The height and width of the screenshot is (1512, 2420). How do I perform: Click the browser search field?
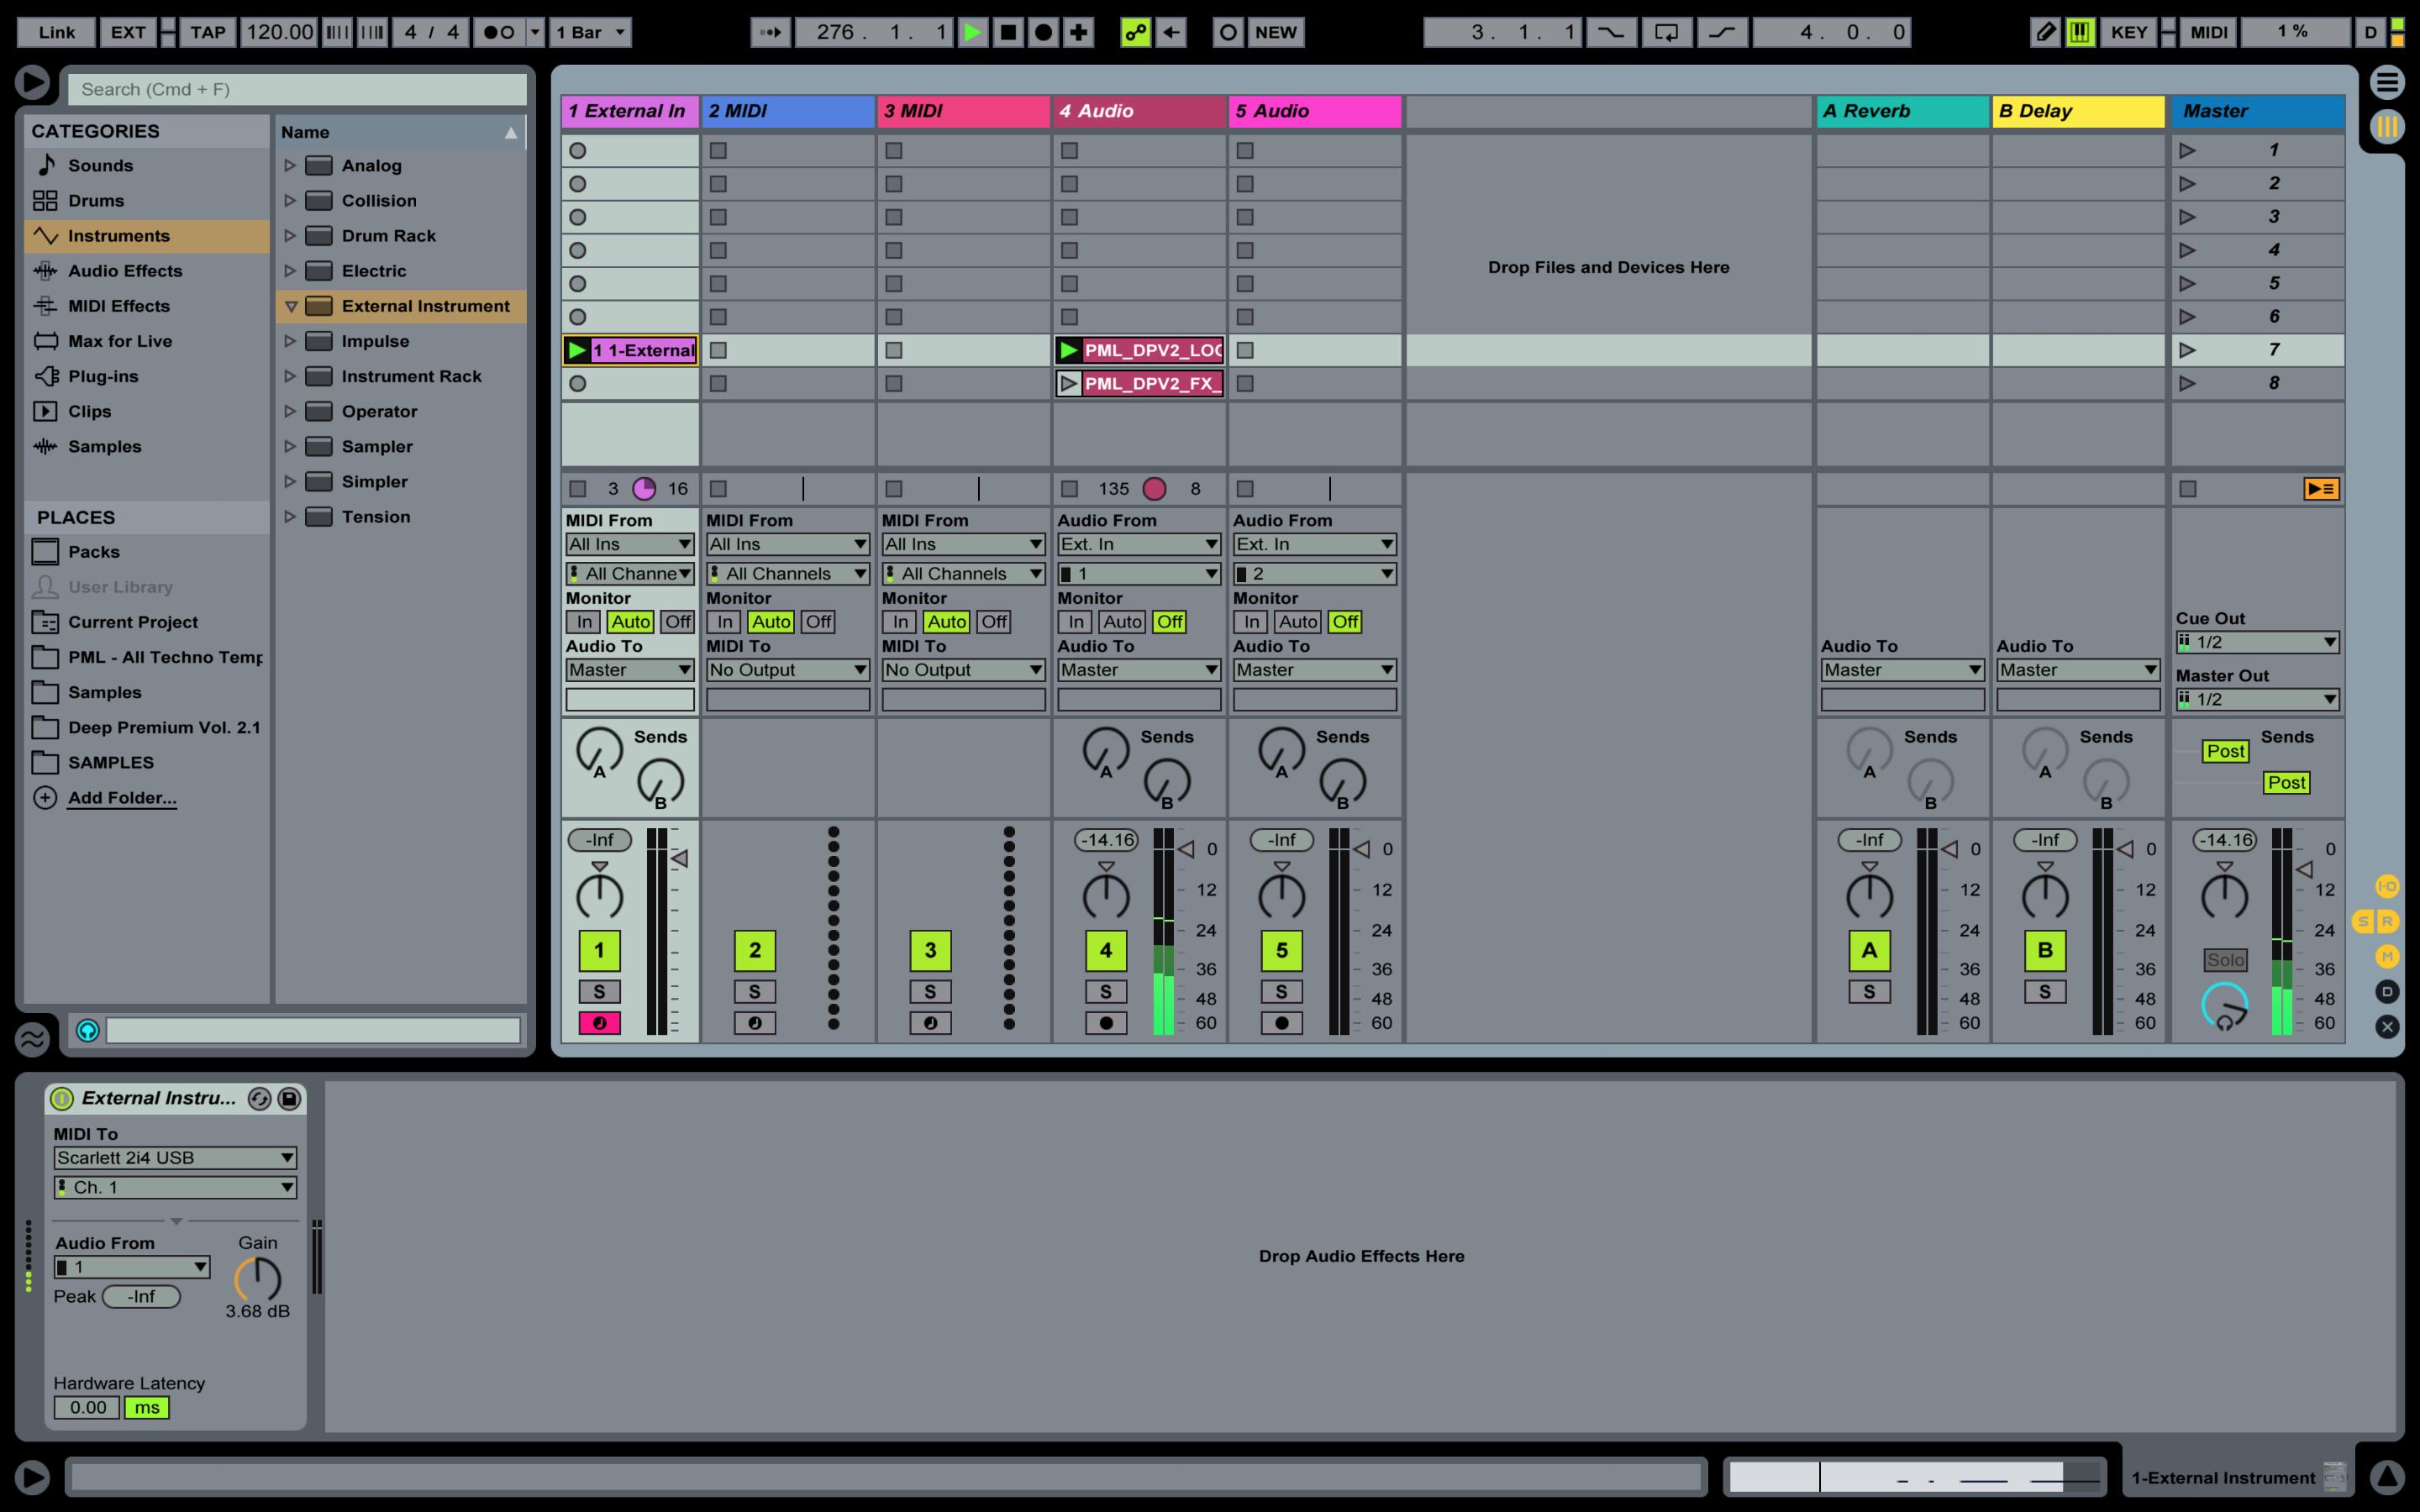[x=296, y=88]
